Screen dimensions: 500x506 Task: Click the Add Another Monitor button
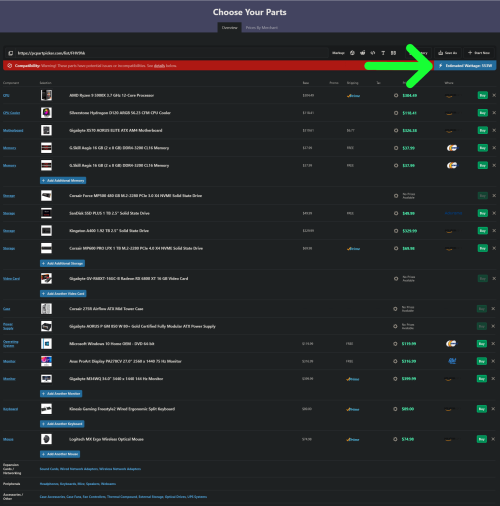(x=61, y=394)
